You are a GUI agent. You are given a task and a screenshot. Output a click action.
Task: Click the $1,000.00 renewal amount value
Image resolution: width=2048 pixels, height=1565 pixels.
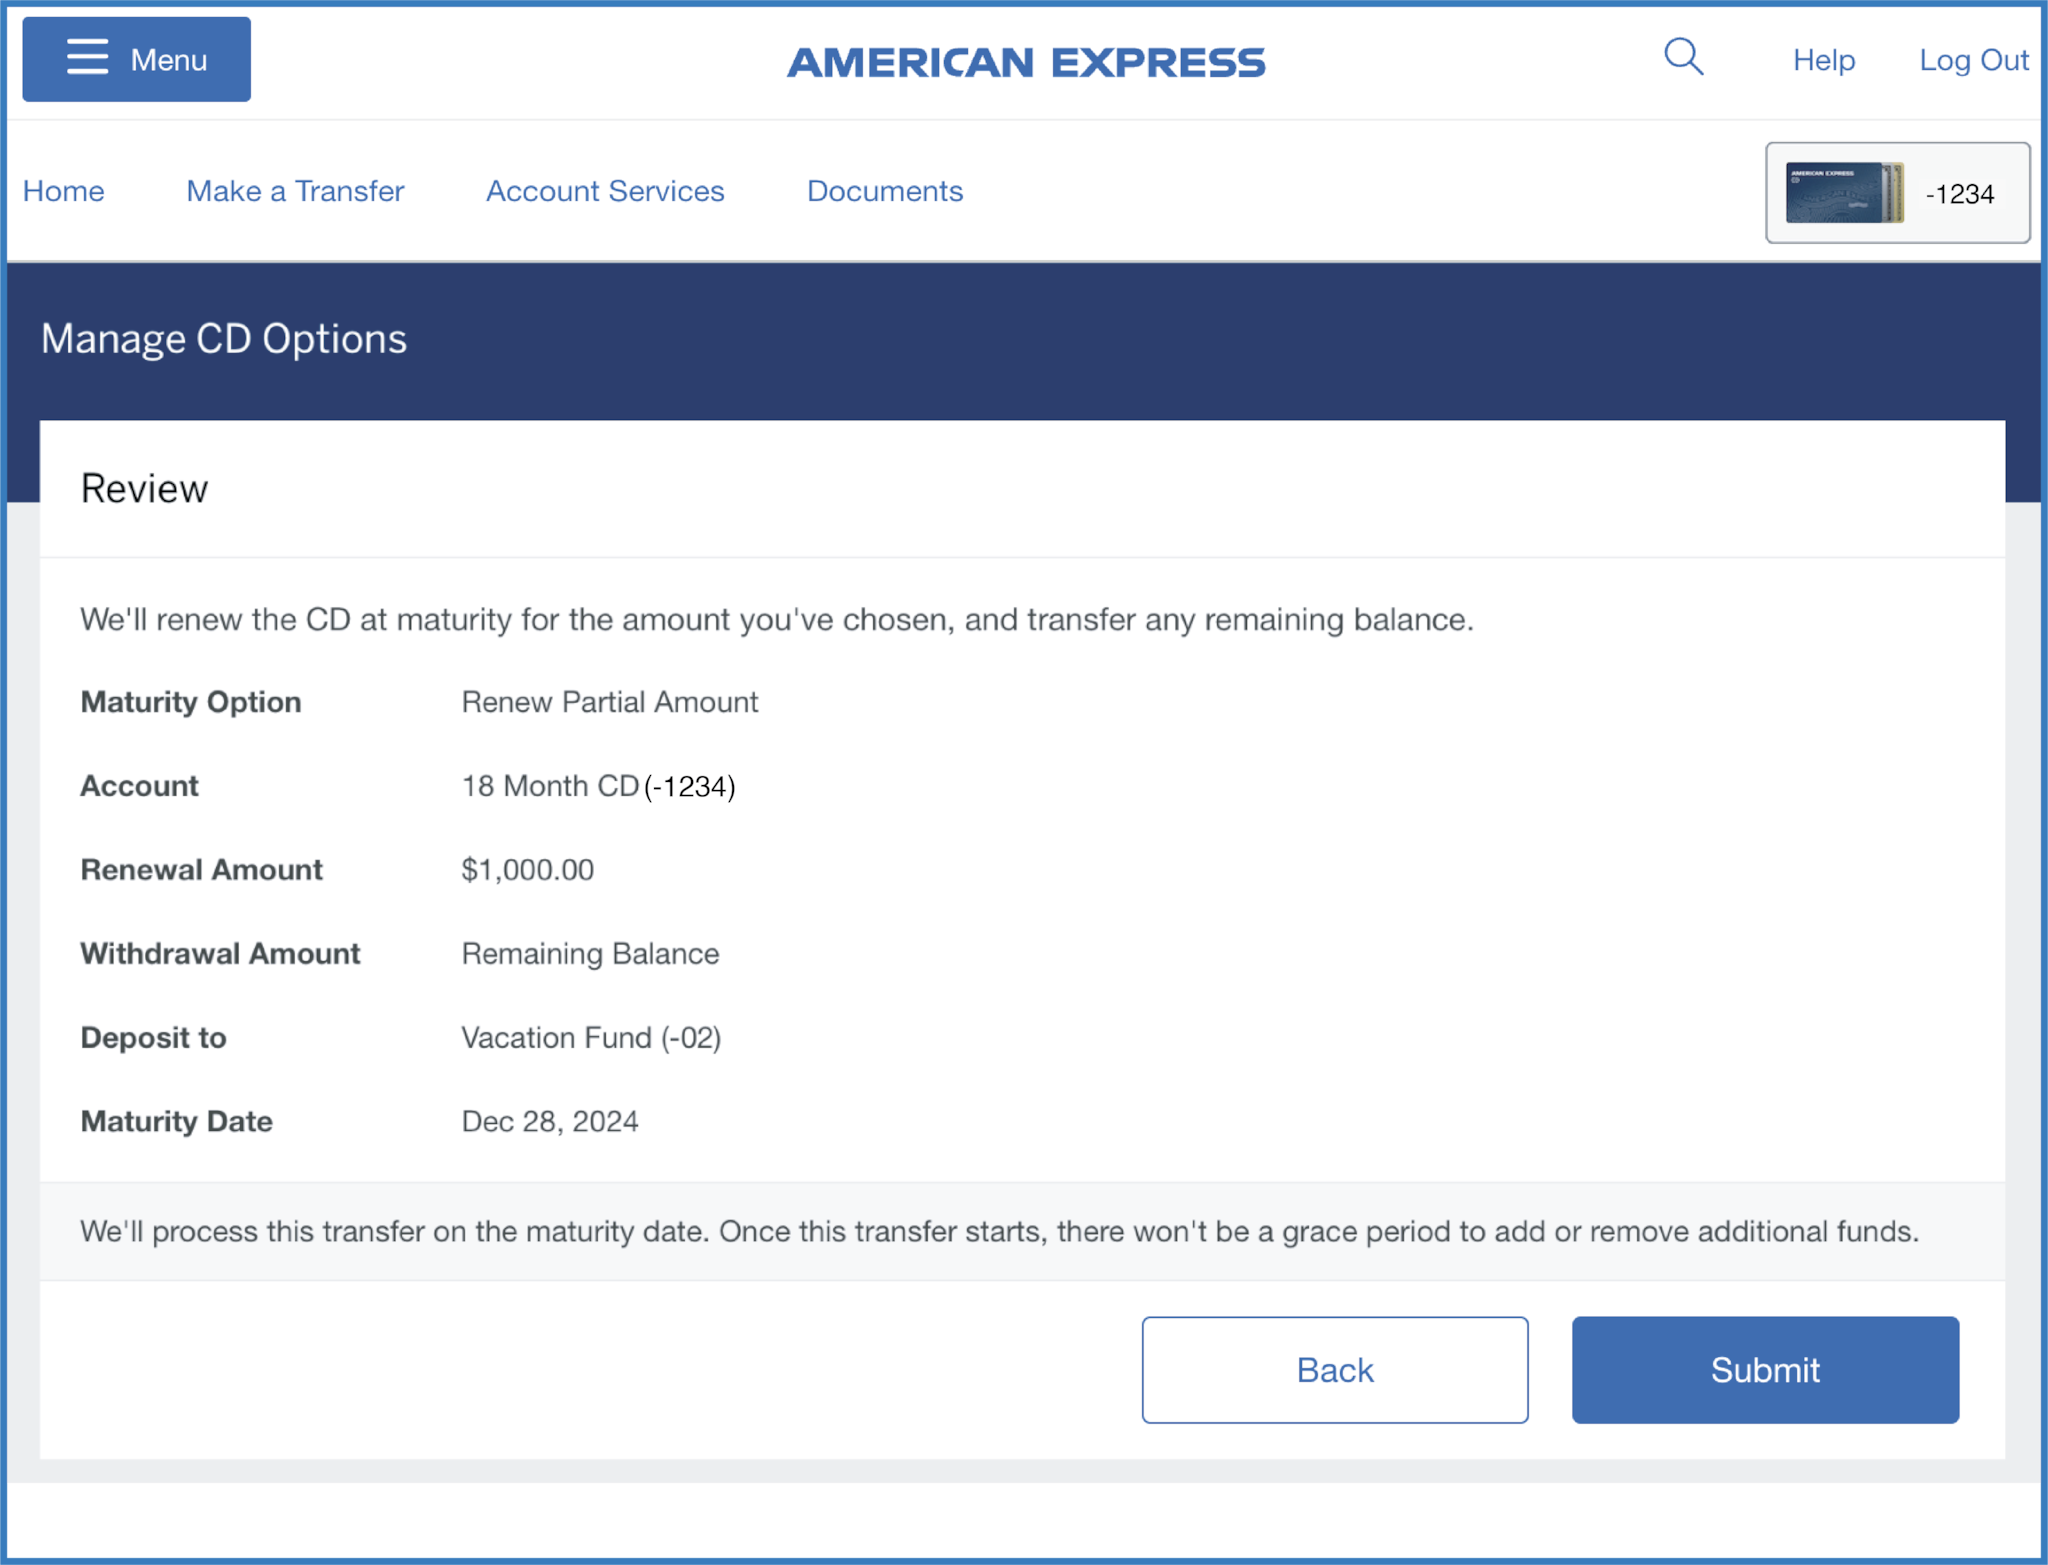[x=527, y=870]
